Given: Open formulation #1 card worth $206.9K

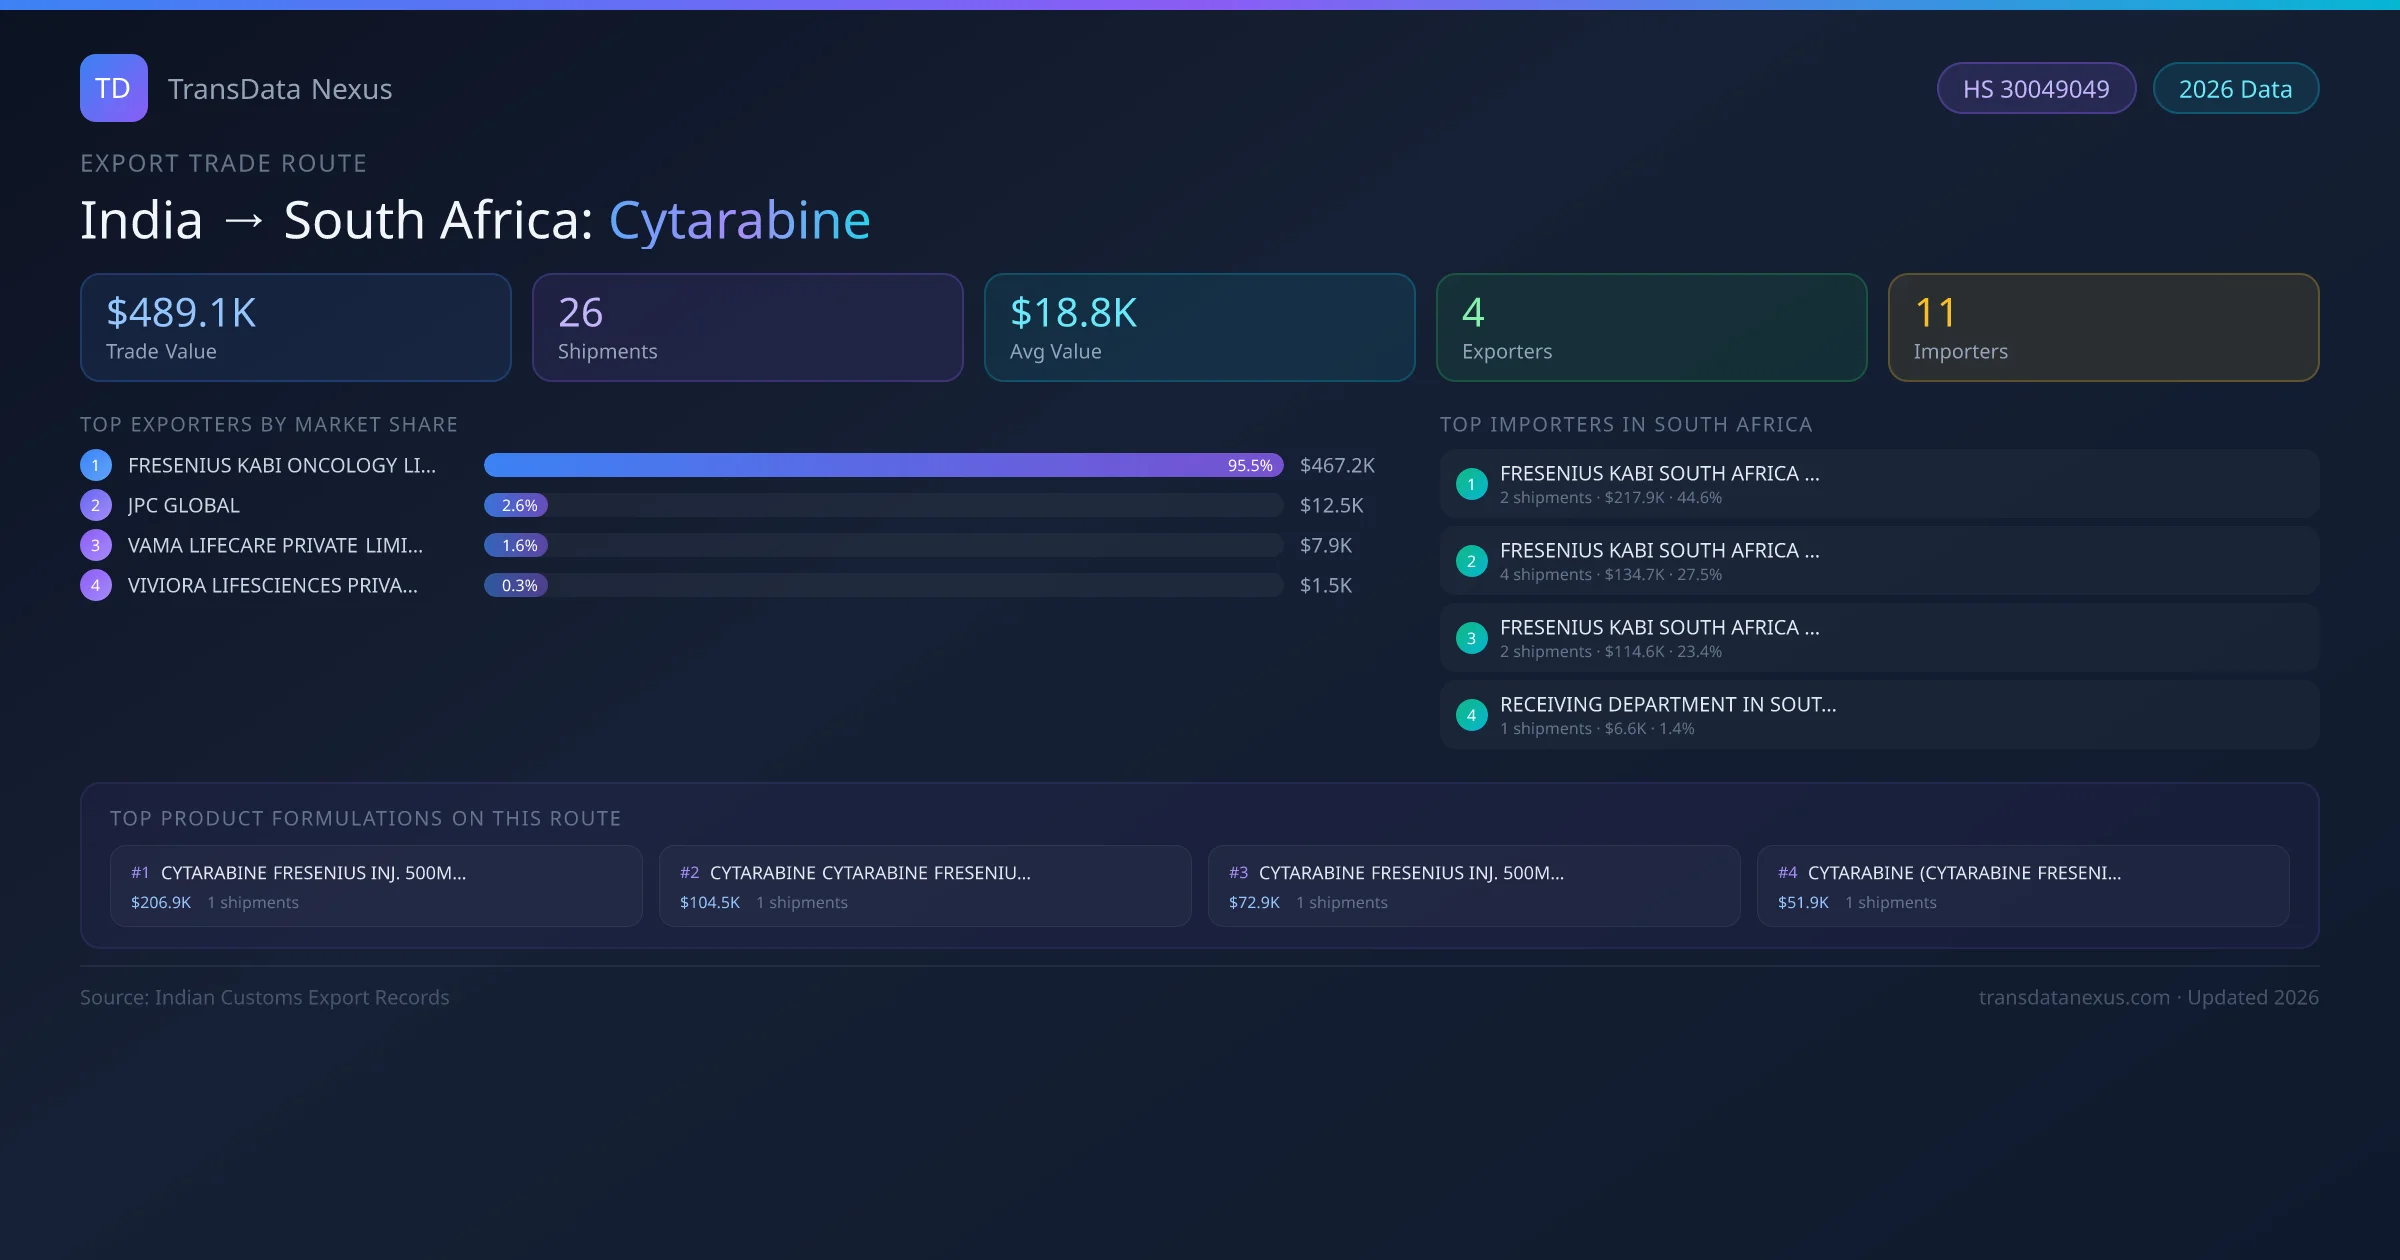Looking at the screenshot, I should point(376,886).
